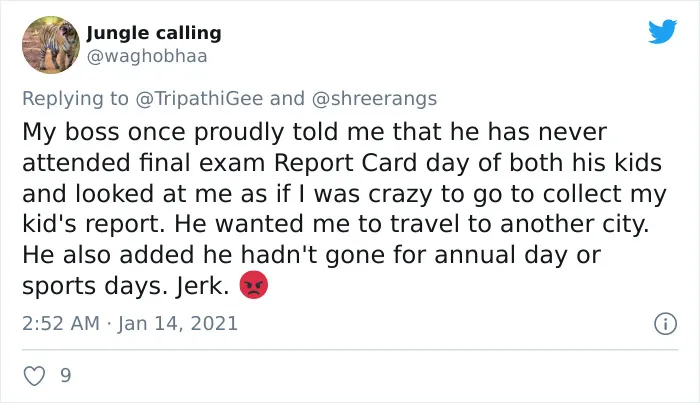Visit the @shreerangs mention
The width and height of the screenshot is (700, 403).
[374, 99]
